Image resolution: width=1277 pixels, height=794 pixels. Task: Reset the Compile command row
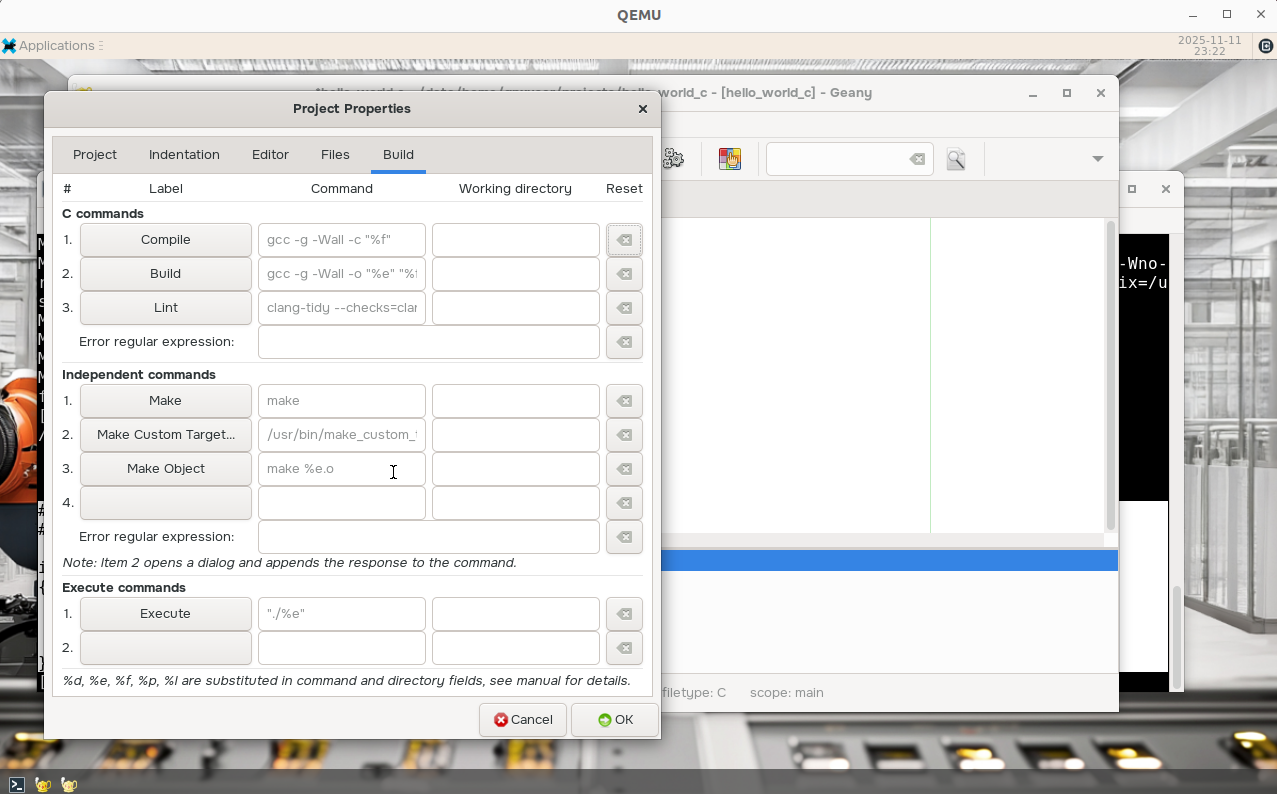[x=624, y=240]
